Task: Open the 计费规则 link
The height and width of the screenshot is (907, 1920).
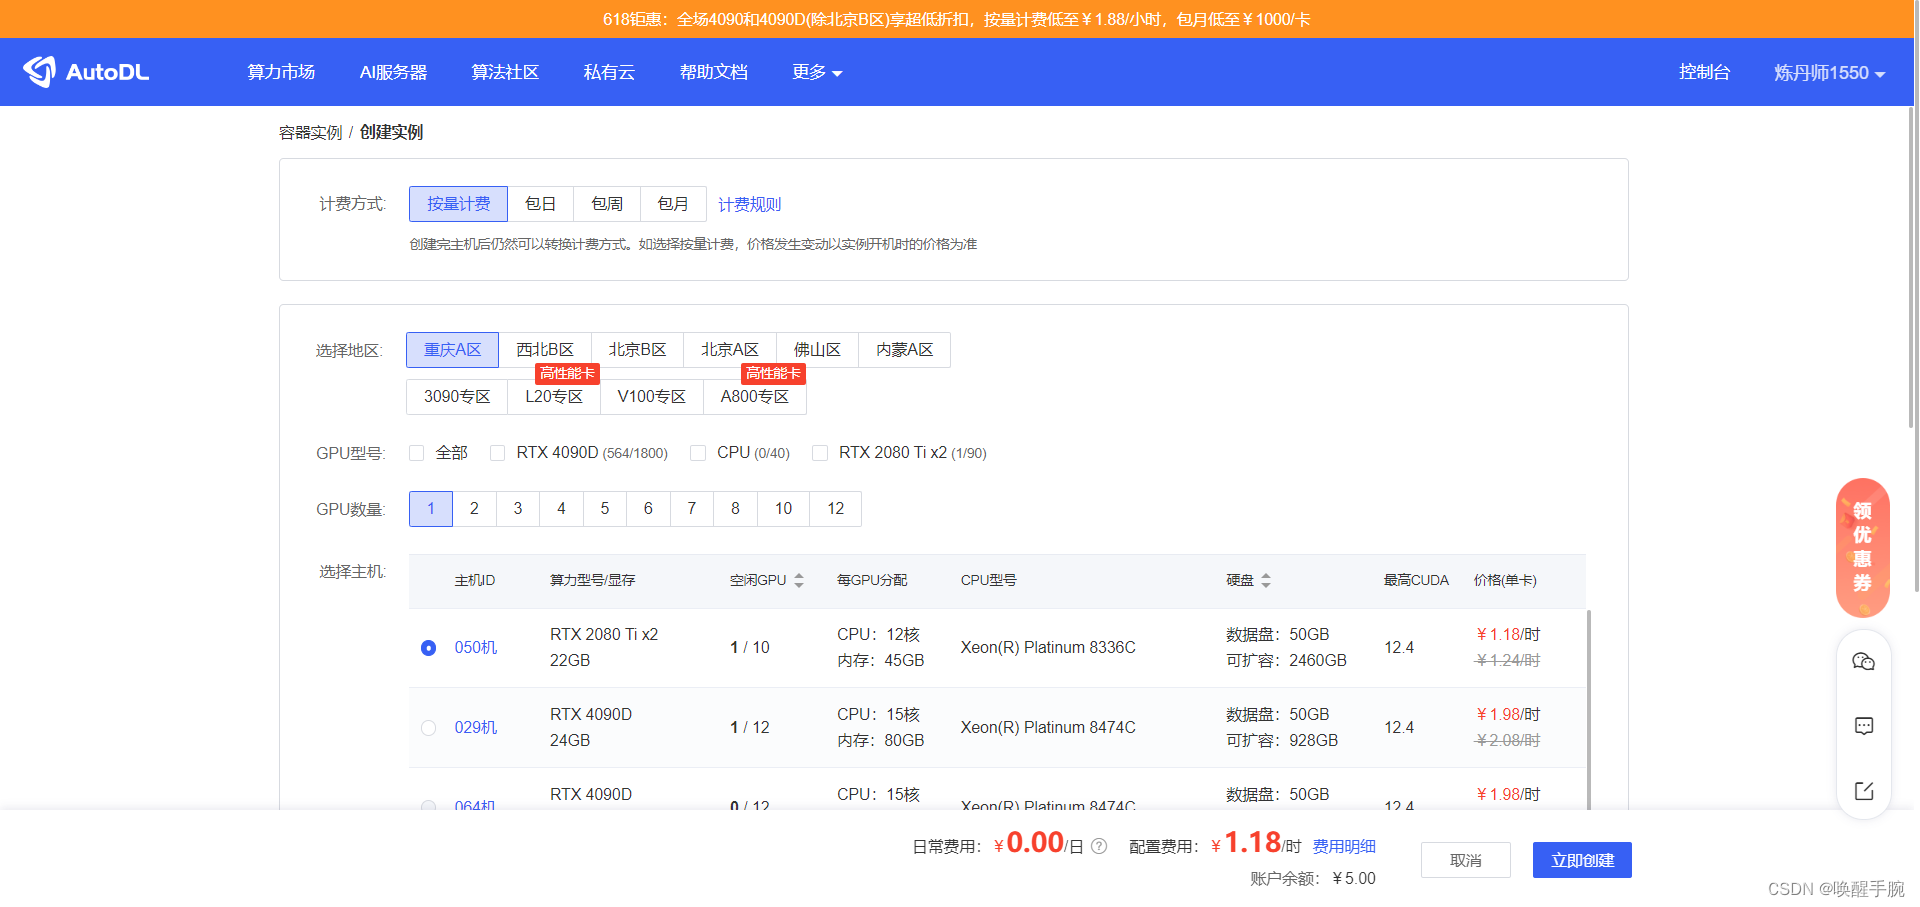Action: [750, 204]
